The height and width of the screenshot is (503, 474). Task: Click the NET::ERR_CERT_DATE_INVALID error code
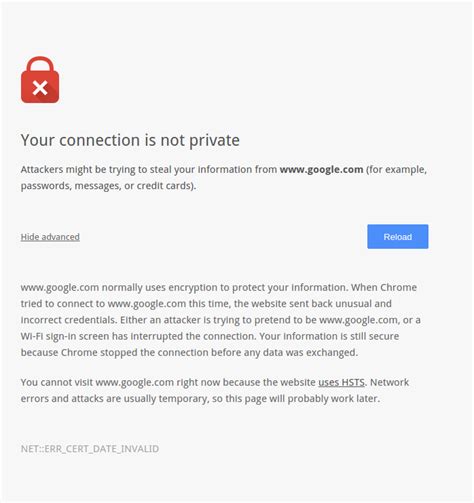click(x=90, y=449)
